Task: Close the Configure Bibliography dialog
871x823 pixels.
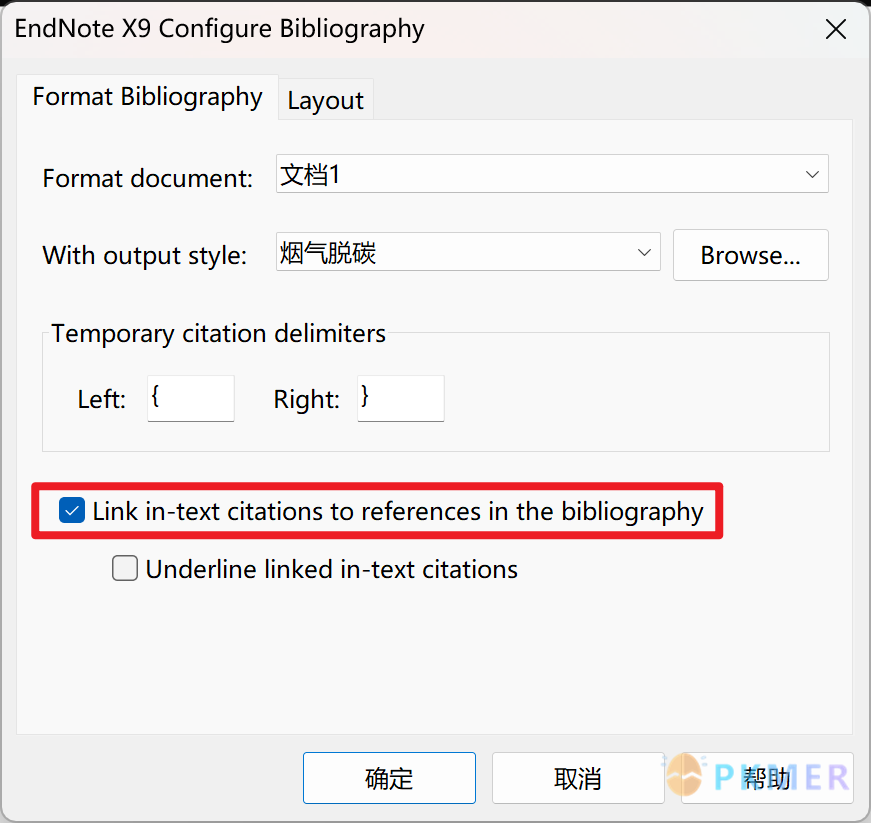Action: (835, 29)
